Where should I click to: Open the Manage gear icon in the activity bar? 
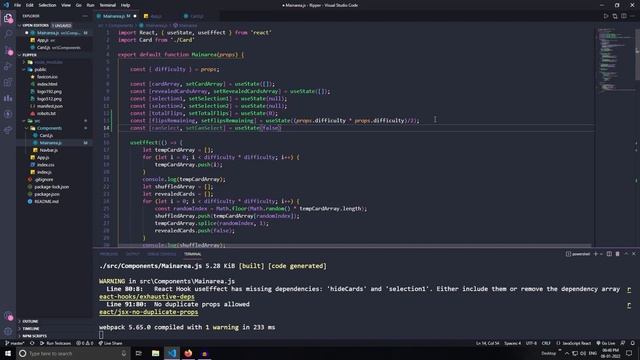[8, 331]
